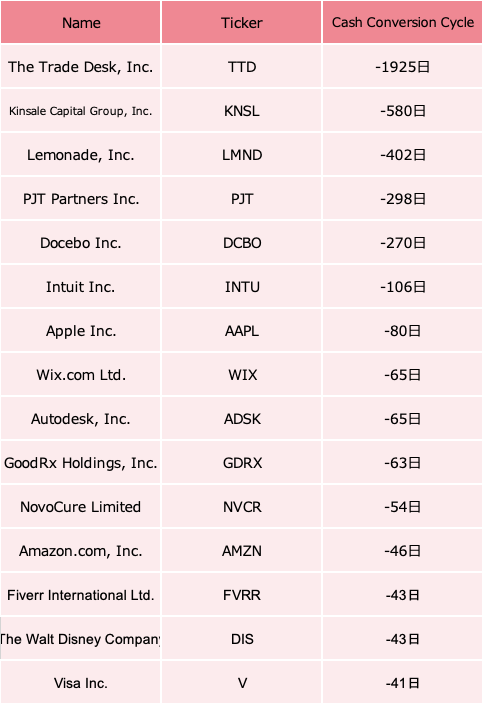484x705 pixels.
Task: Click the Wix.com Ltd. cell
Action: (x=81, y=375)
